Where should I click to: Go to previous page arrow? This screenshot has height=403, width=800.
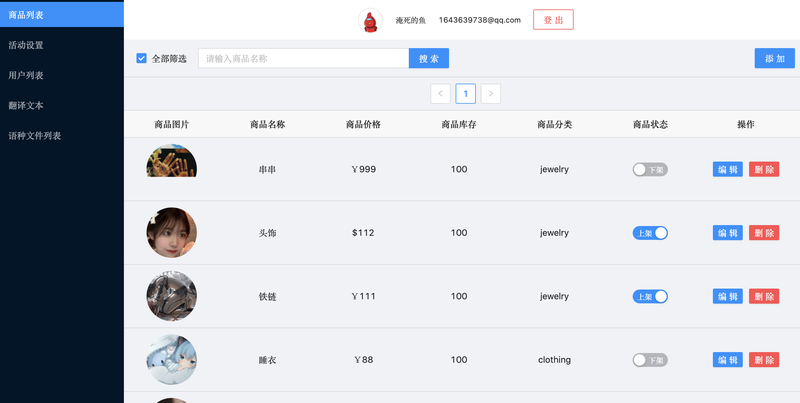440,94
